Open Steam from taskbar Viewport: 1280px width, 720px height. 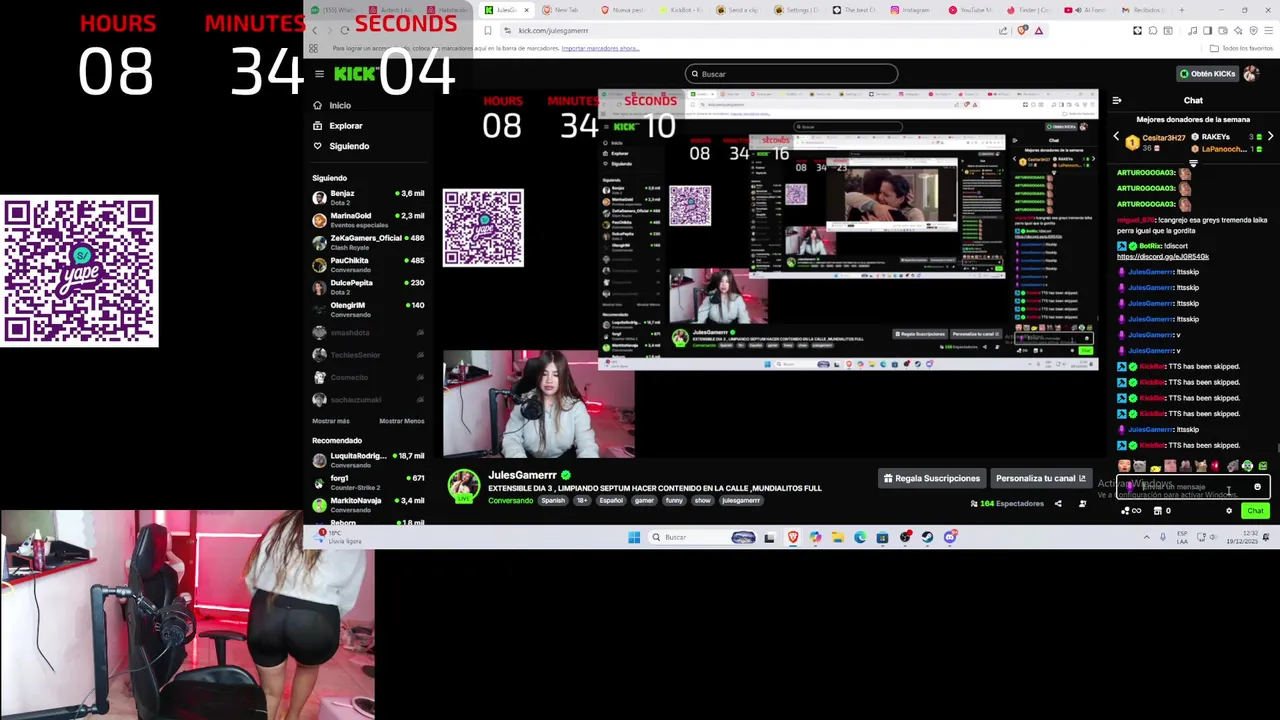click(927, 537)
